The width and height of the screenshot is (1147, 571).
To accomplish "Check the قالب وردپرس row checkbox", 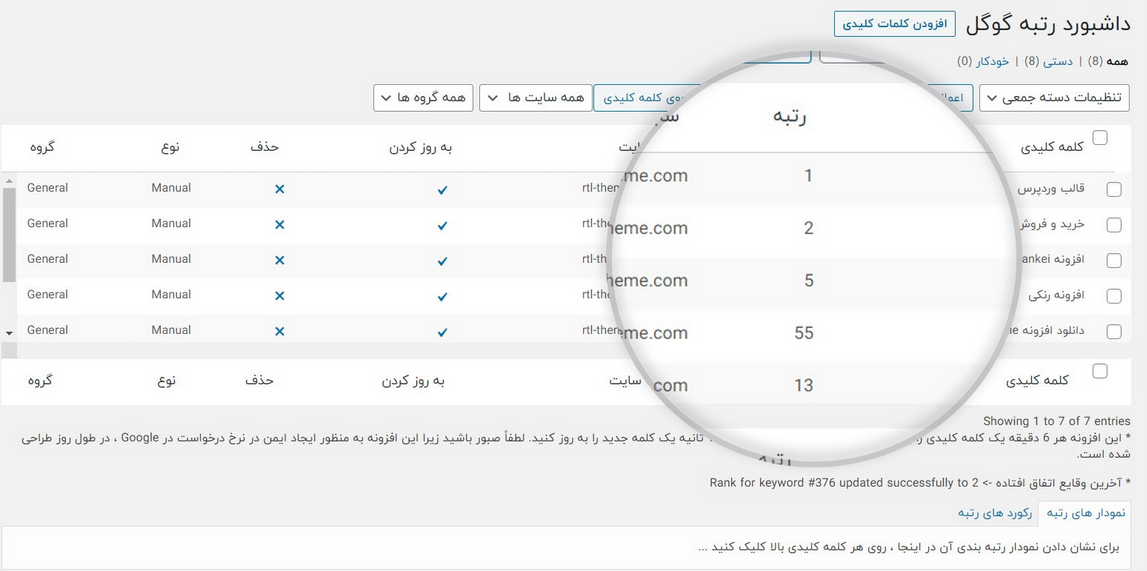I will tap(1114, 189).
